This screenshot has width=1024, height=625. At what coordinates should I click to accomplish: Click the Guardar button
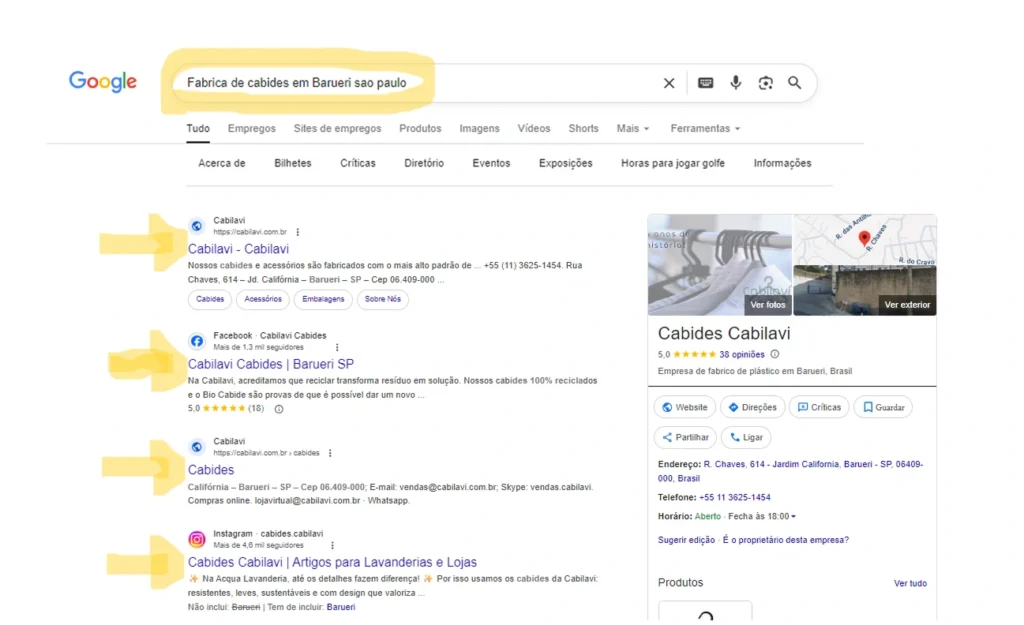882,407
